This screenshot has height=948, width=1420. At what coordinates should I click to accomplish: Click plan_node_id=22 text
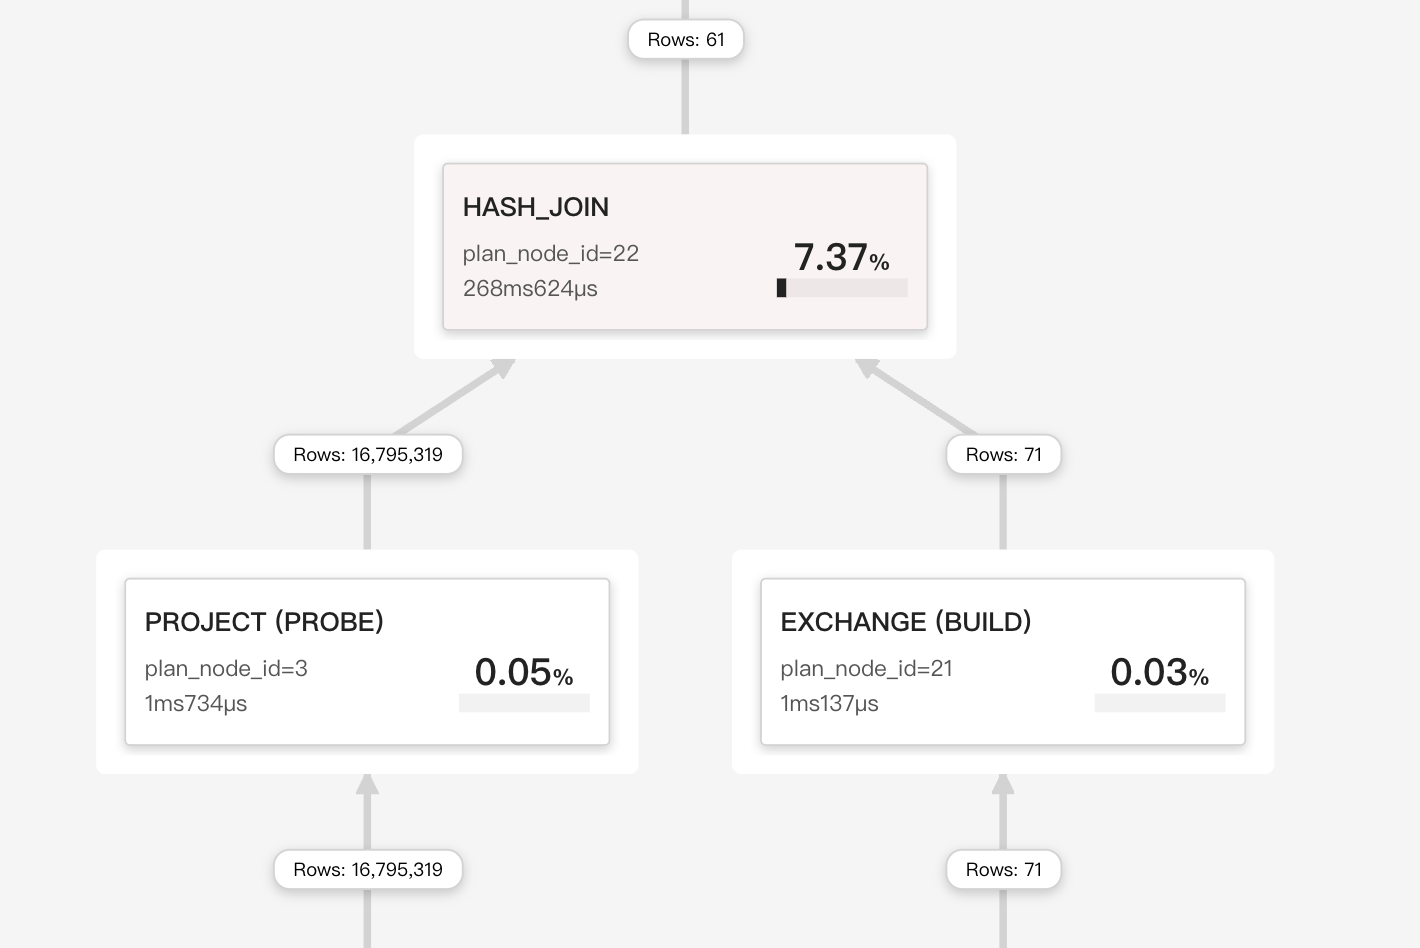pyautogui.click(x=550, y=254)
